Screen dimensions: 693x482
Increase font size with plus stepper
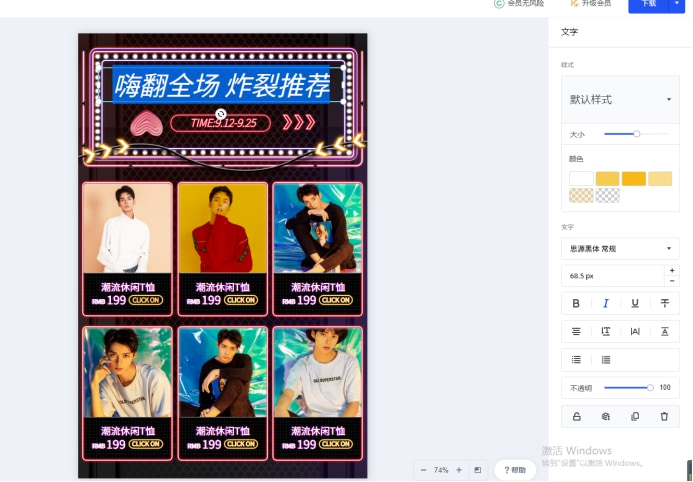(x=672, y=270)
